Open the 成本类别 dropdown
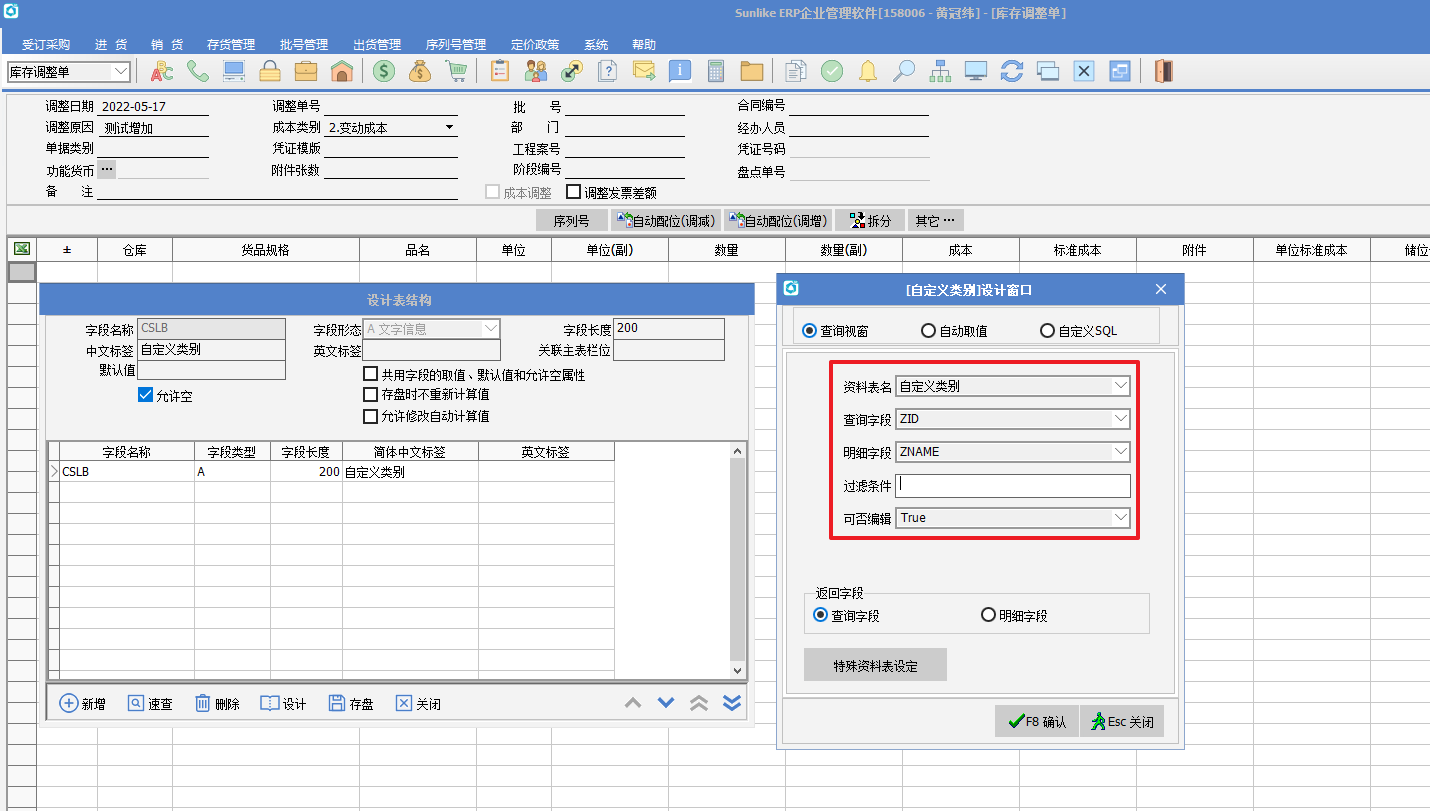 coord(449,127)
